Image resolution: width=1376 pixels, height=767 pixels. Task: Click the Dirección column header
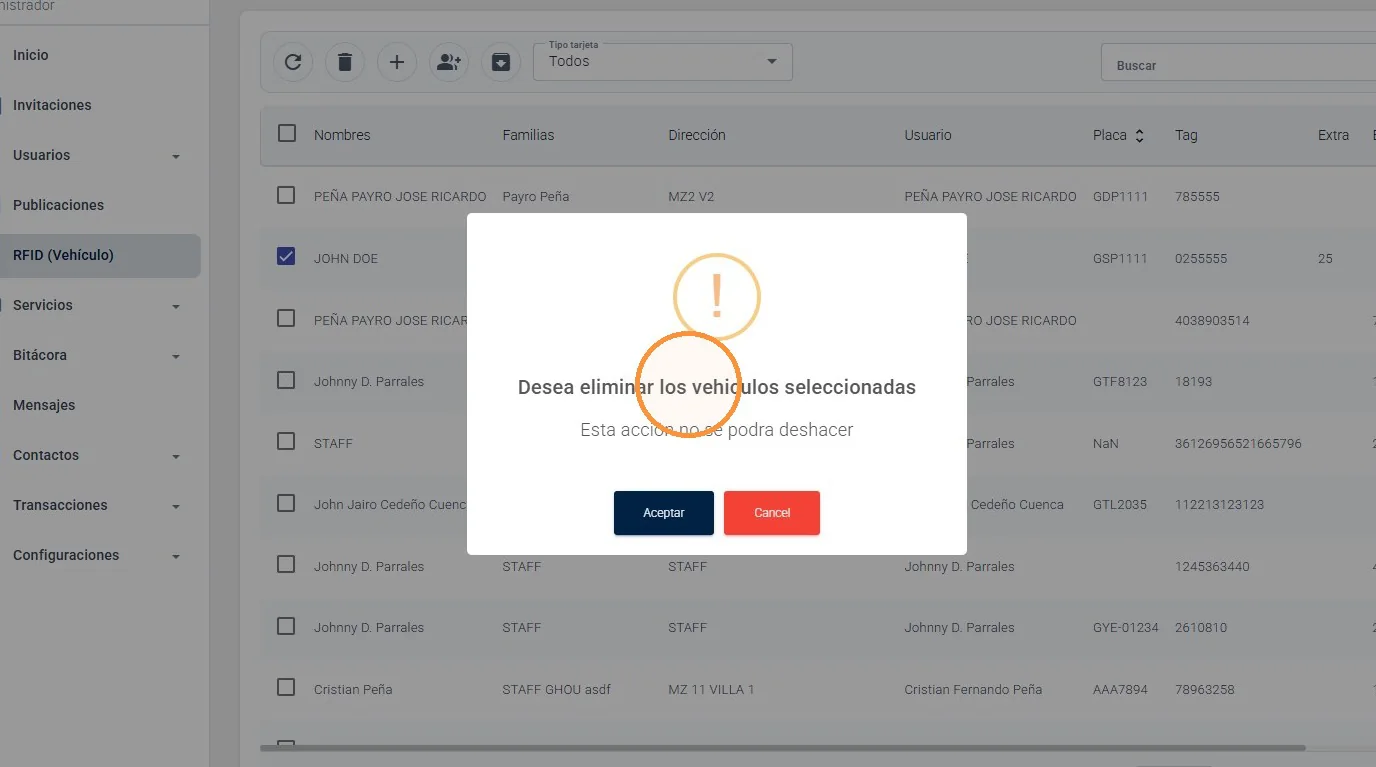point(697,135)
